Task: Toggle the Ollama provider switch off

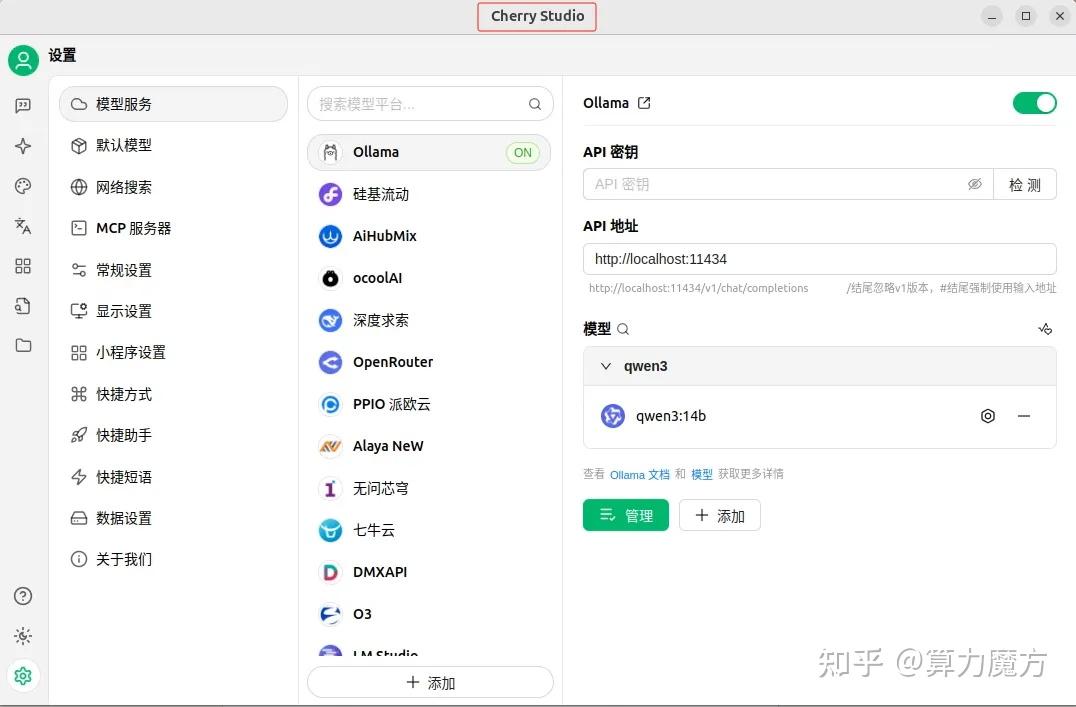Action: [x=1035, y=102]
